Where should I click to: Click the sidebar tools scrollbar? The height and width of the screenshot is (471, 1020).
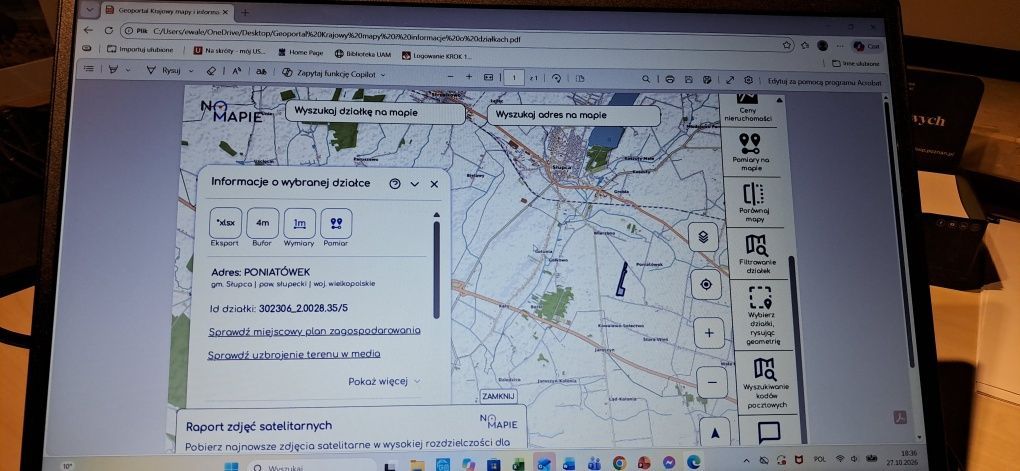pyautogui.click(x=797, y=348)
